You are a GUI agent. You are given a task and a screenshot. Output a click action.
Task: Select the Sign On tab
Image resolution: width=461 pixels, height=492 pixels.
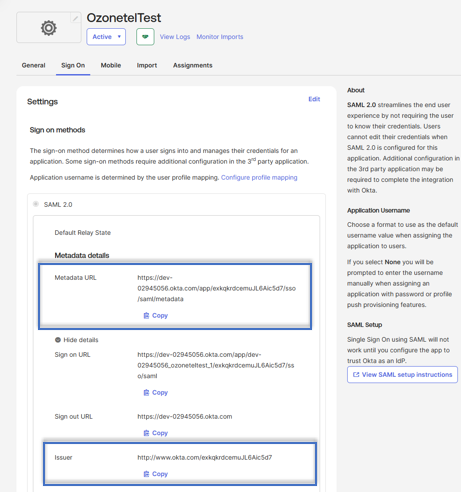pyautogui.click(x=73, y=65)
